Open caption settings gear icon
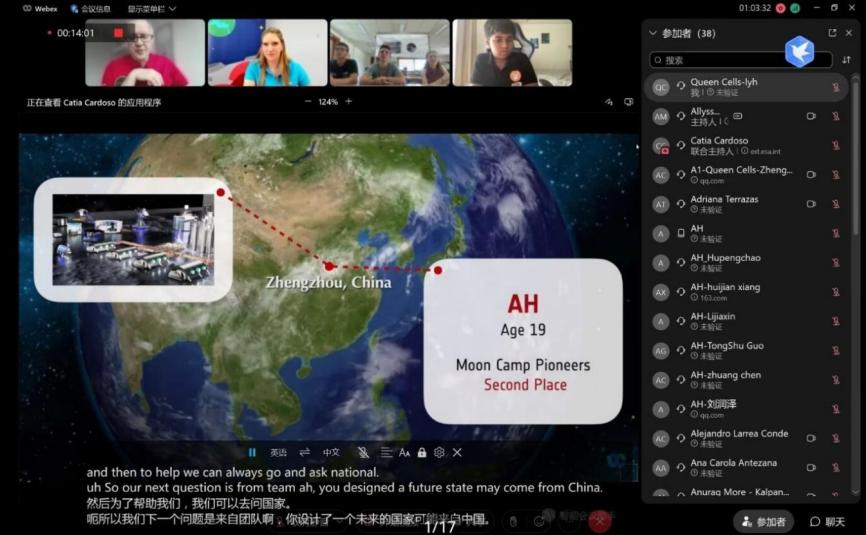Screen dimensions: 866x535 click(439, 453)
